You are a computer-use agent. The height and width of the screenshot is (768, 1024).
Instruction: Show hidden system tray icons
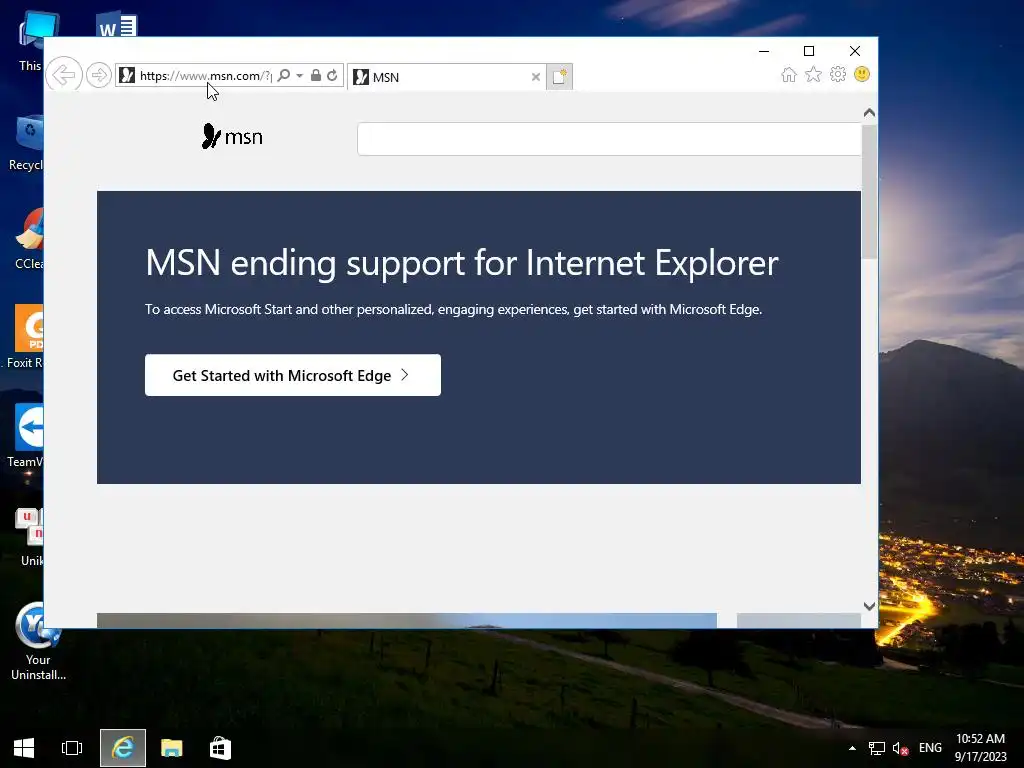pyautogui.click(x=852, y=748)
